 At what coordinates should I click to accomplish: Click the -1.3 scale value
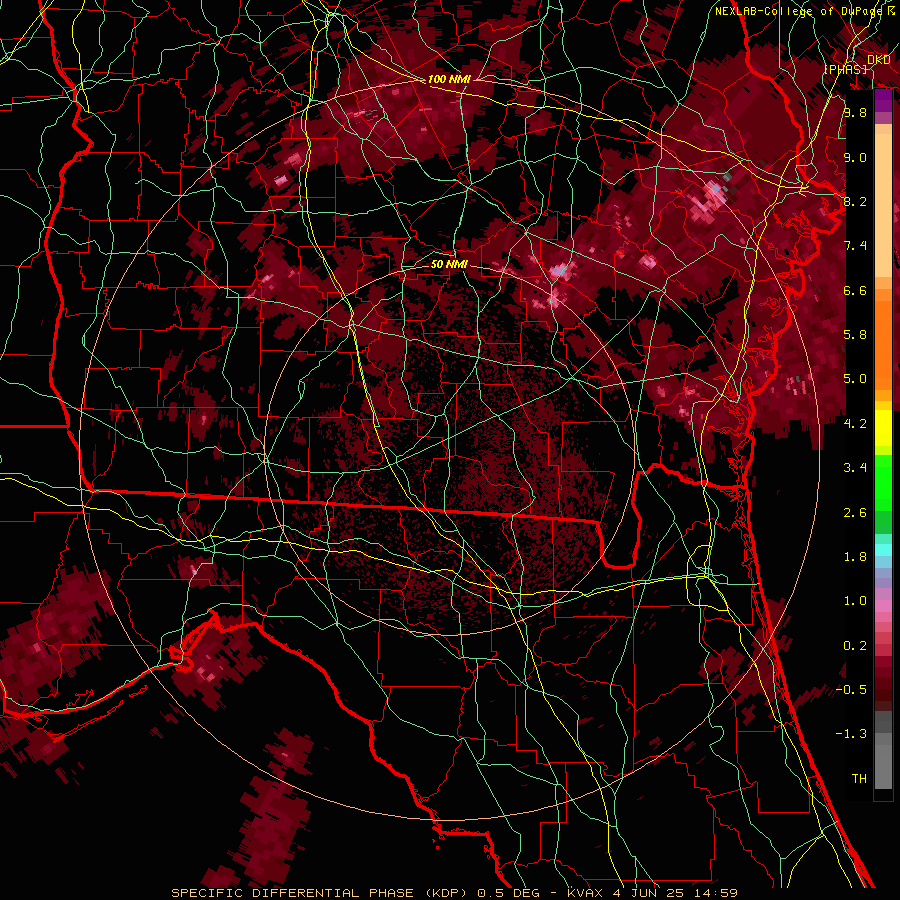coord(851,734)
